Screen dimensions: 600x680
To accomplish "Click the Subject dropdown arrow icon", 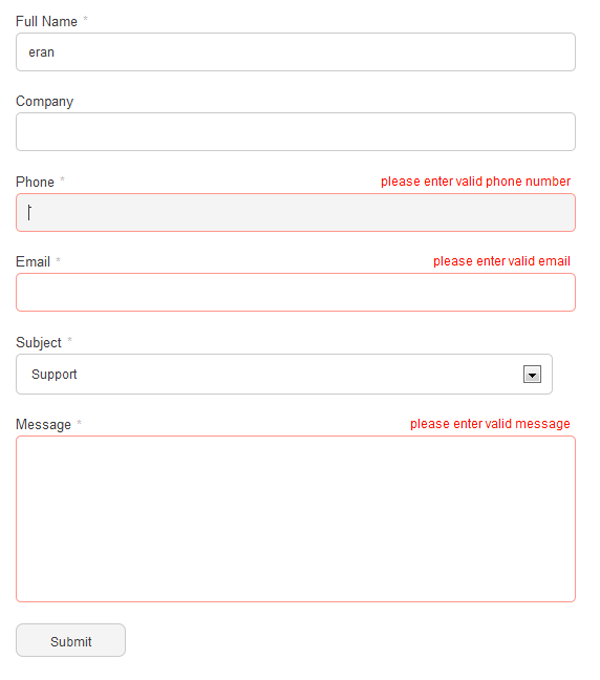I will tap(532, 374).
